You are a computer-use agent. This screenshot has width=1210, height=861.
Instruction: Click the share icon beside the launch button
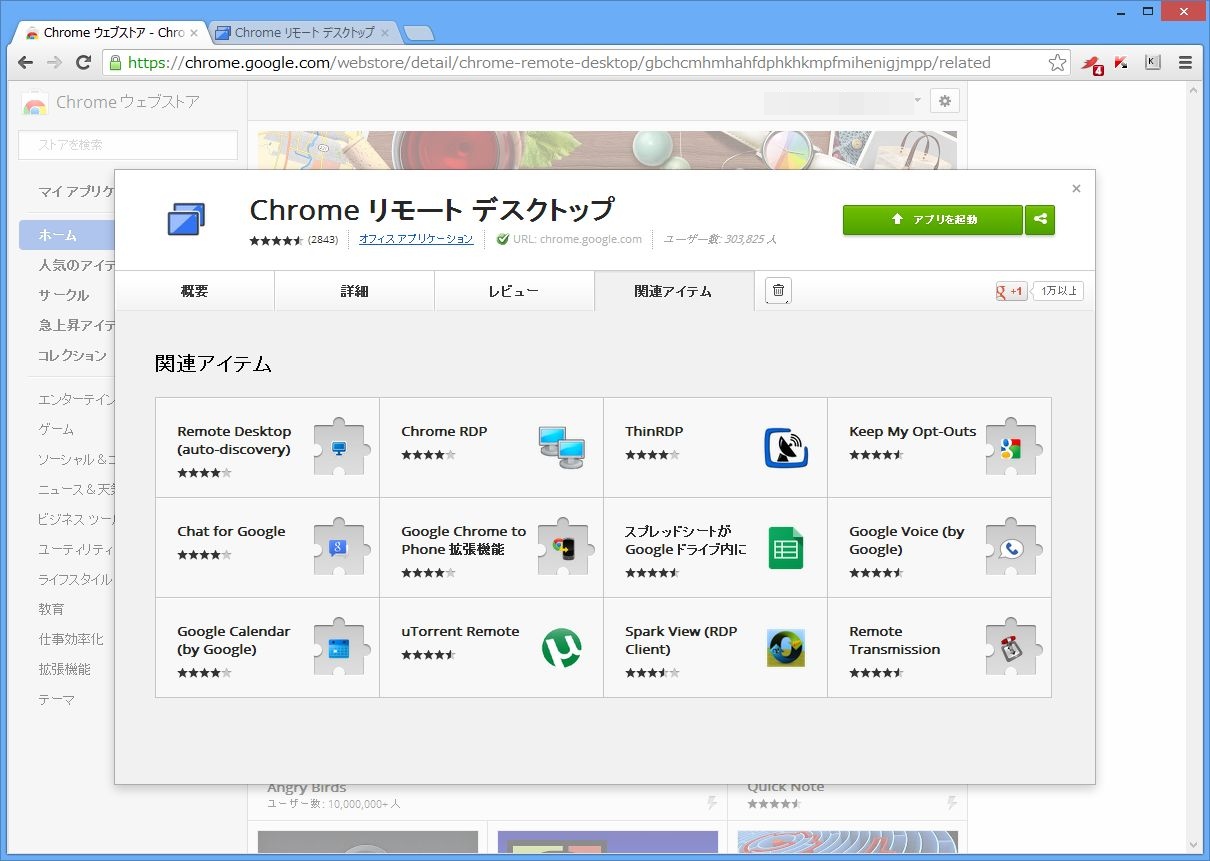[x=1040, y=220]
